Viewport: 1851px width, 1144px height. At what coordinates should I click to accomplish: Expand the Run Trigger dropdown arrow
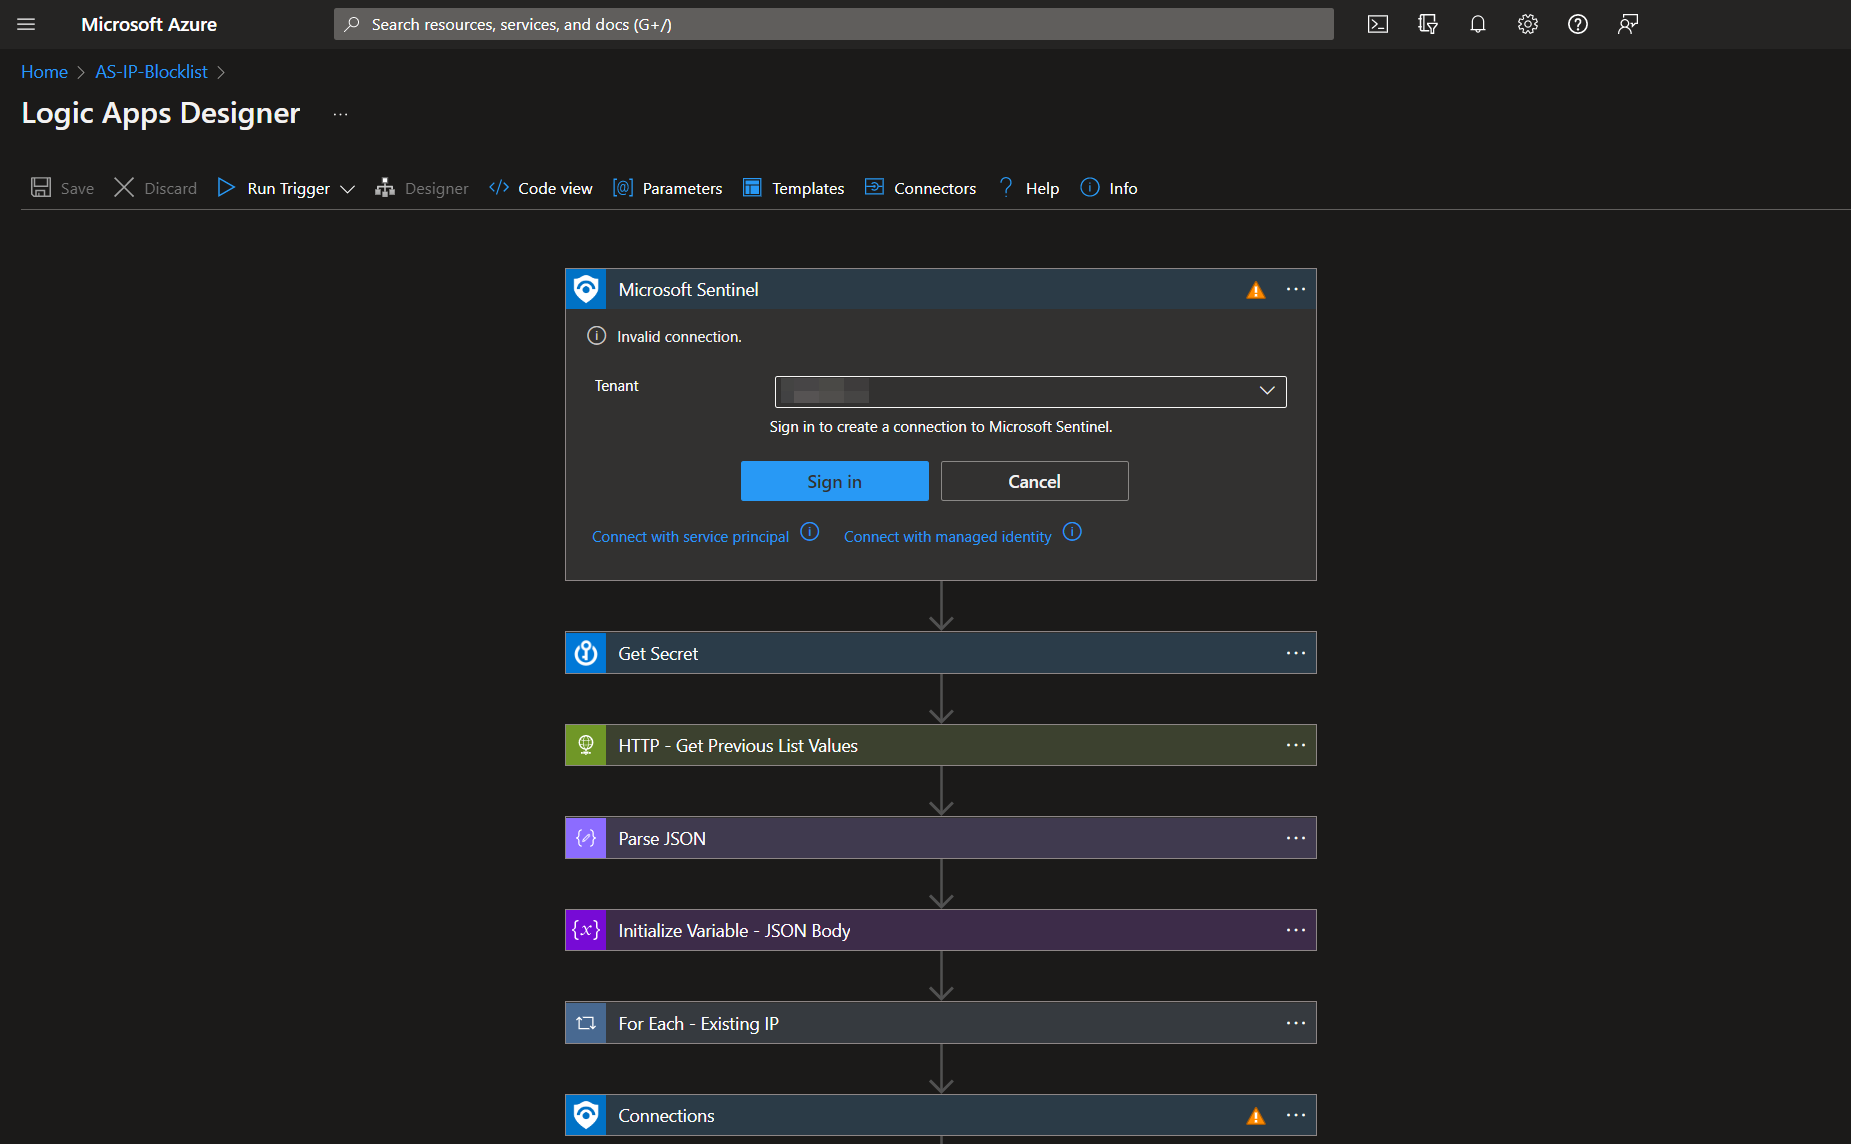click(x=347, y=189)
